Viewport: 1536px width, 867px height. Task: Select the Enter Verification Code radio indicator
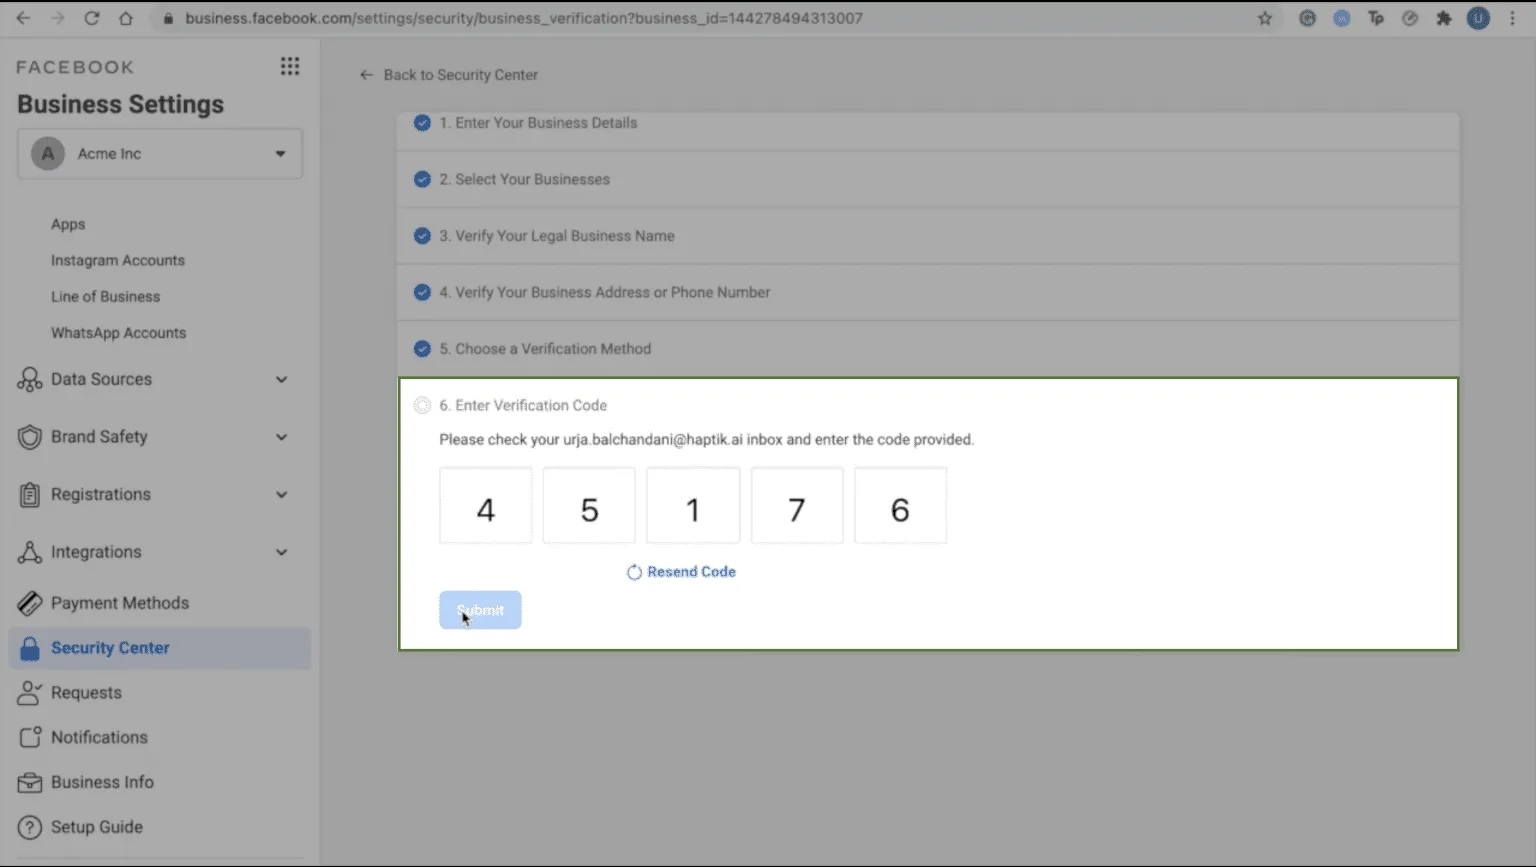click(422, 405)
